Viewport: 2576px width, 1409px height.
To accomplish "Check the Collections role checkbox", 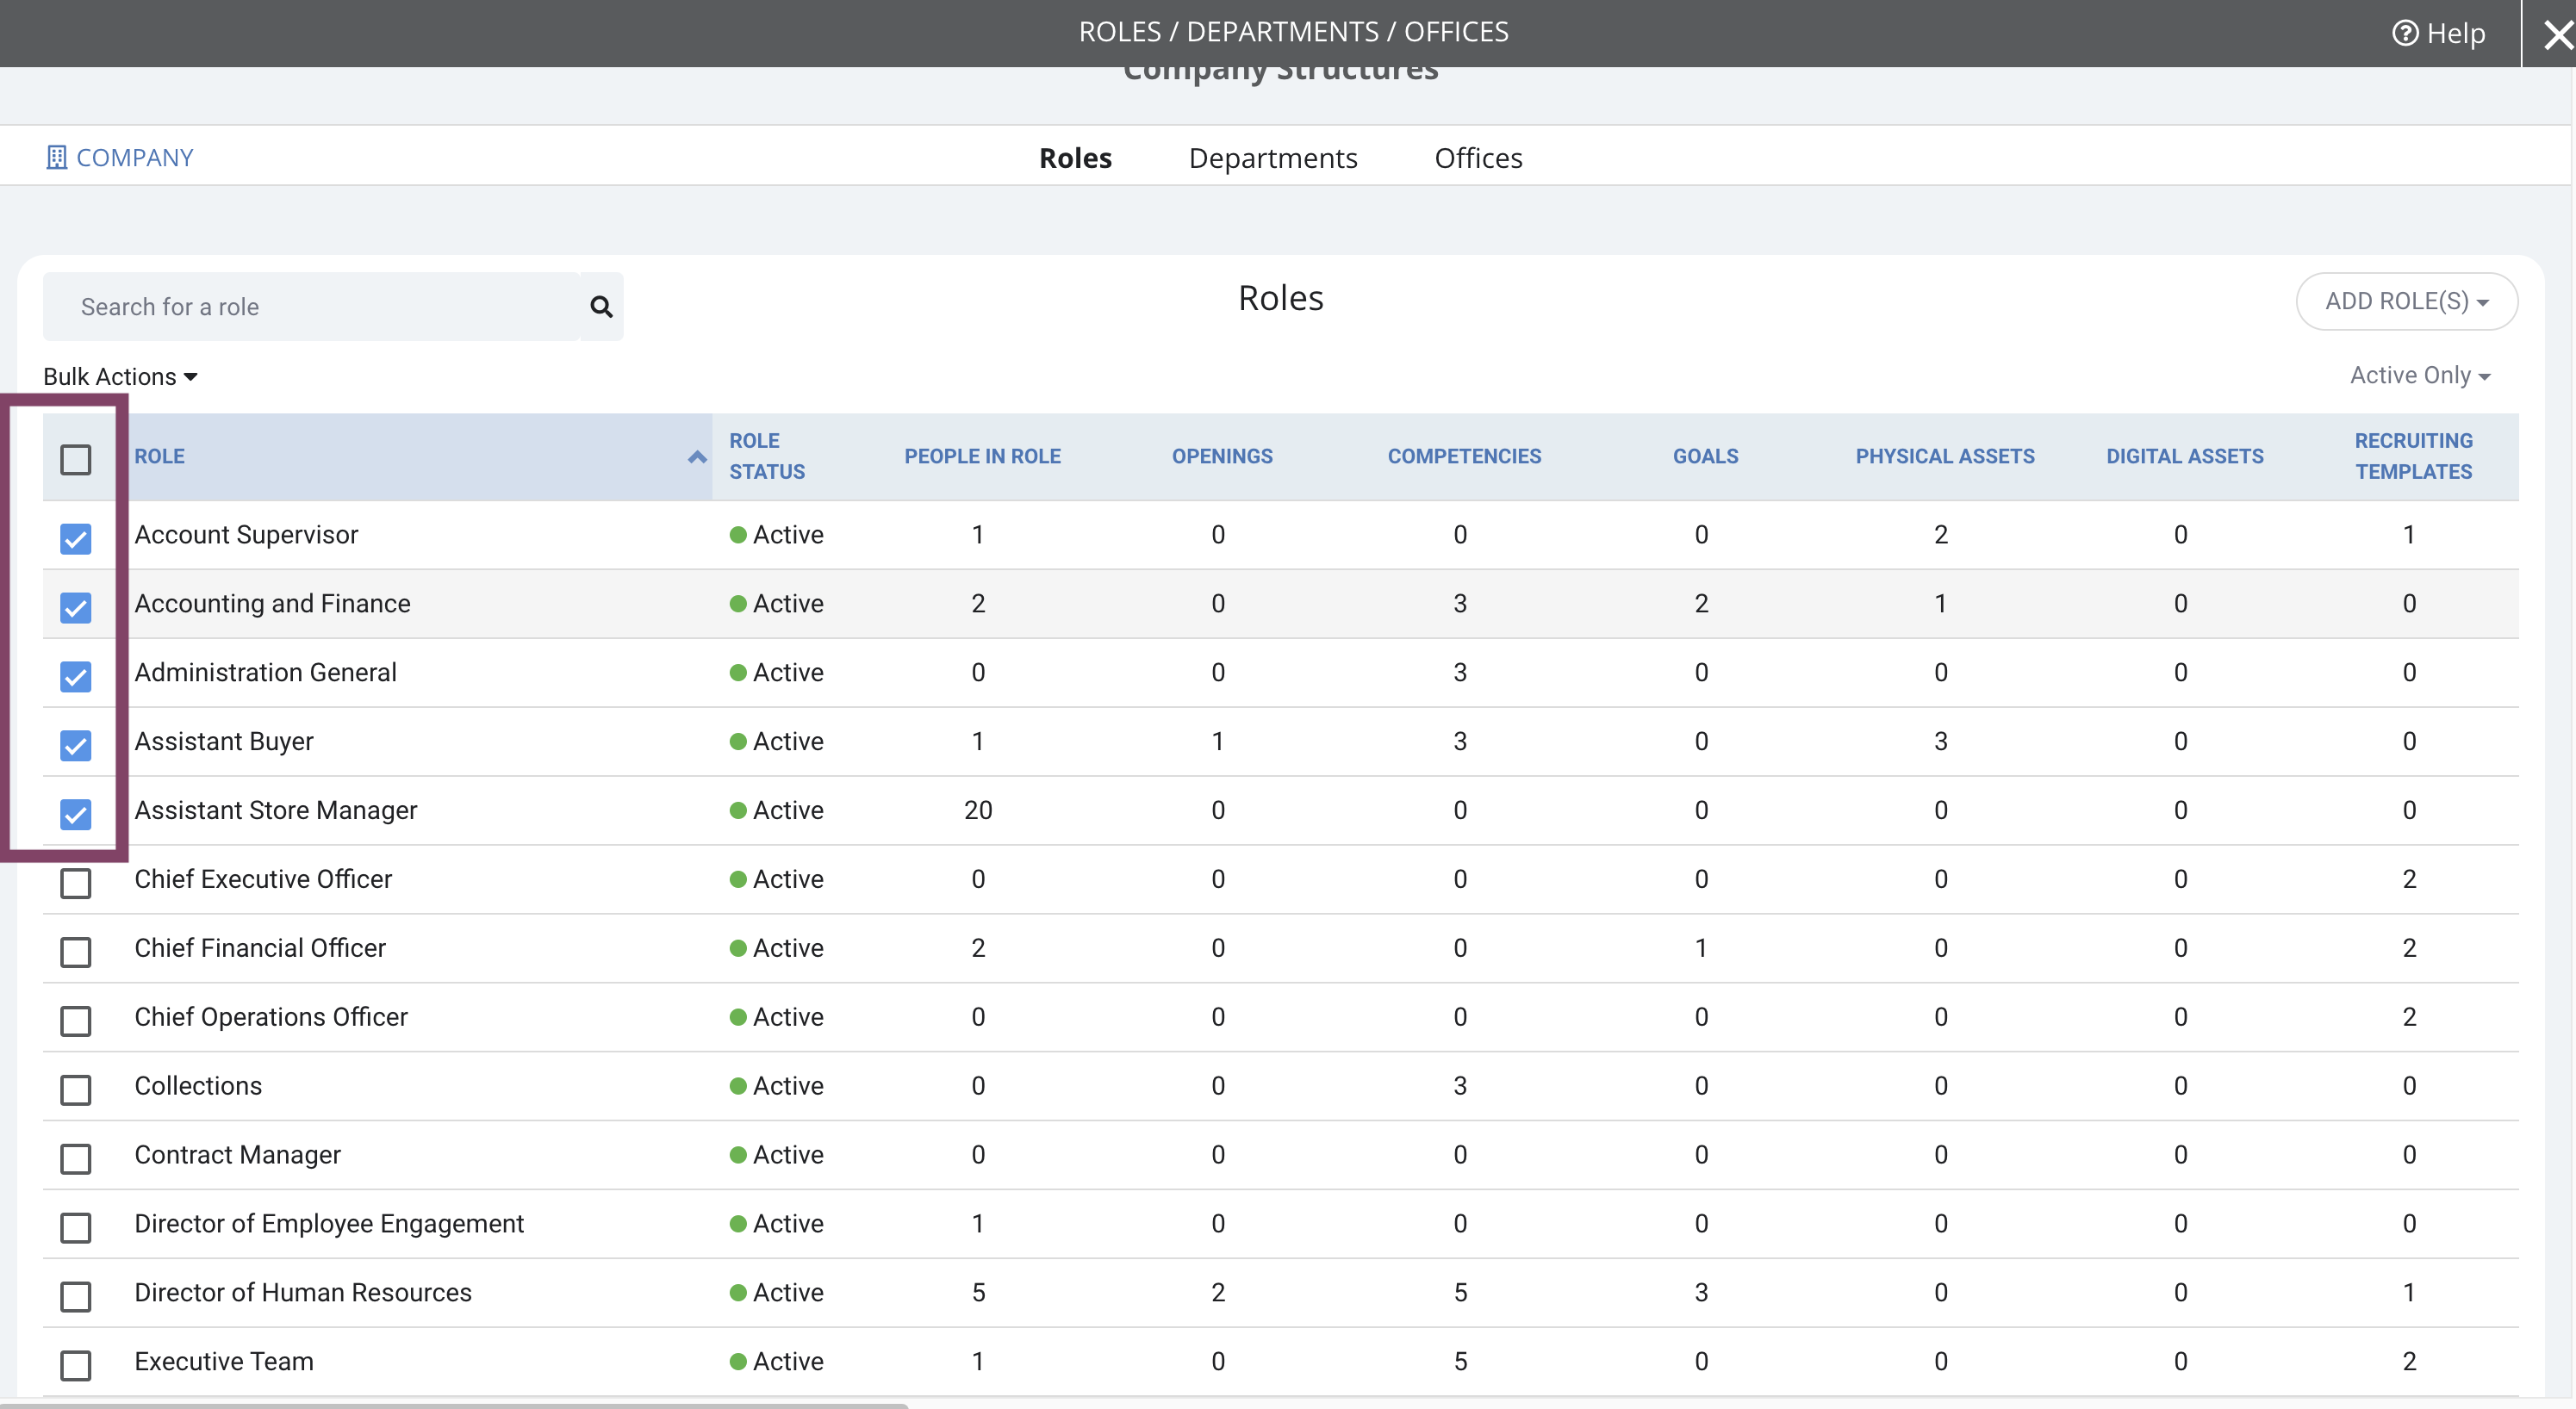I will (x=76, y=1090).
